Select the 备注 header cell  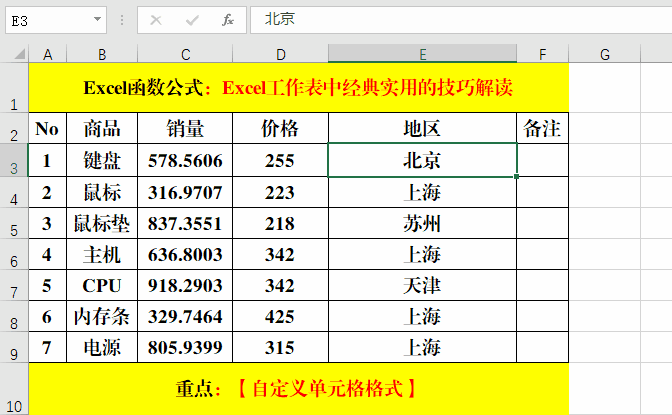click(543, 128)
